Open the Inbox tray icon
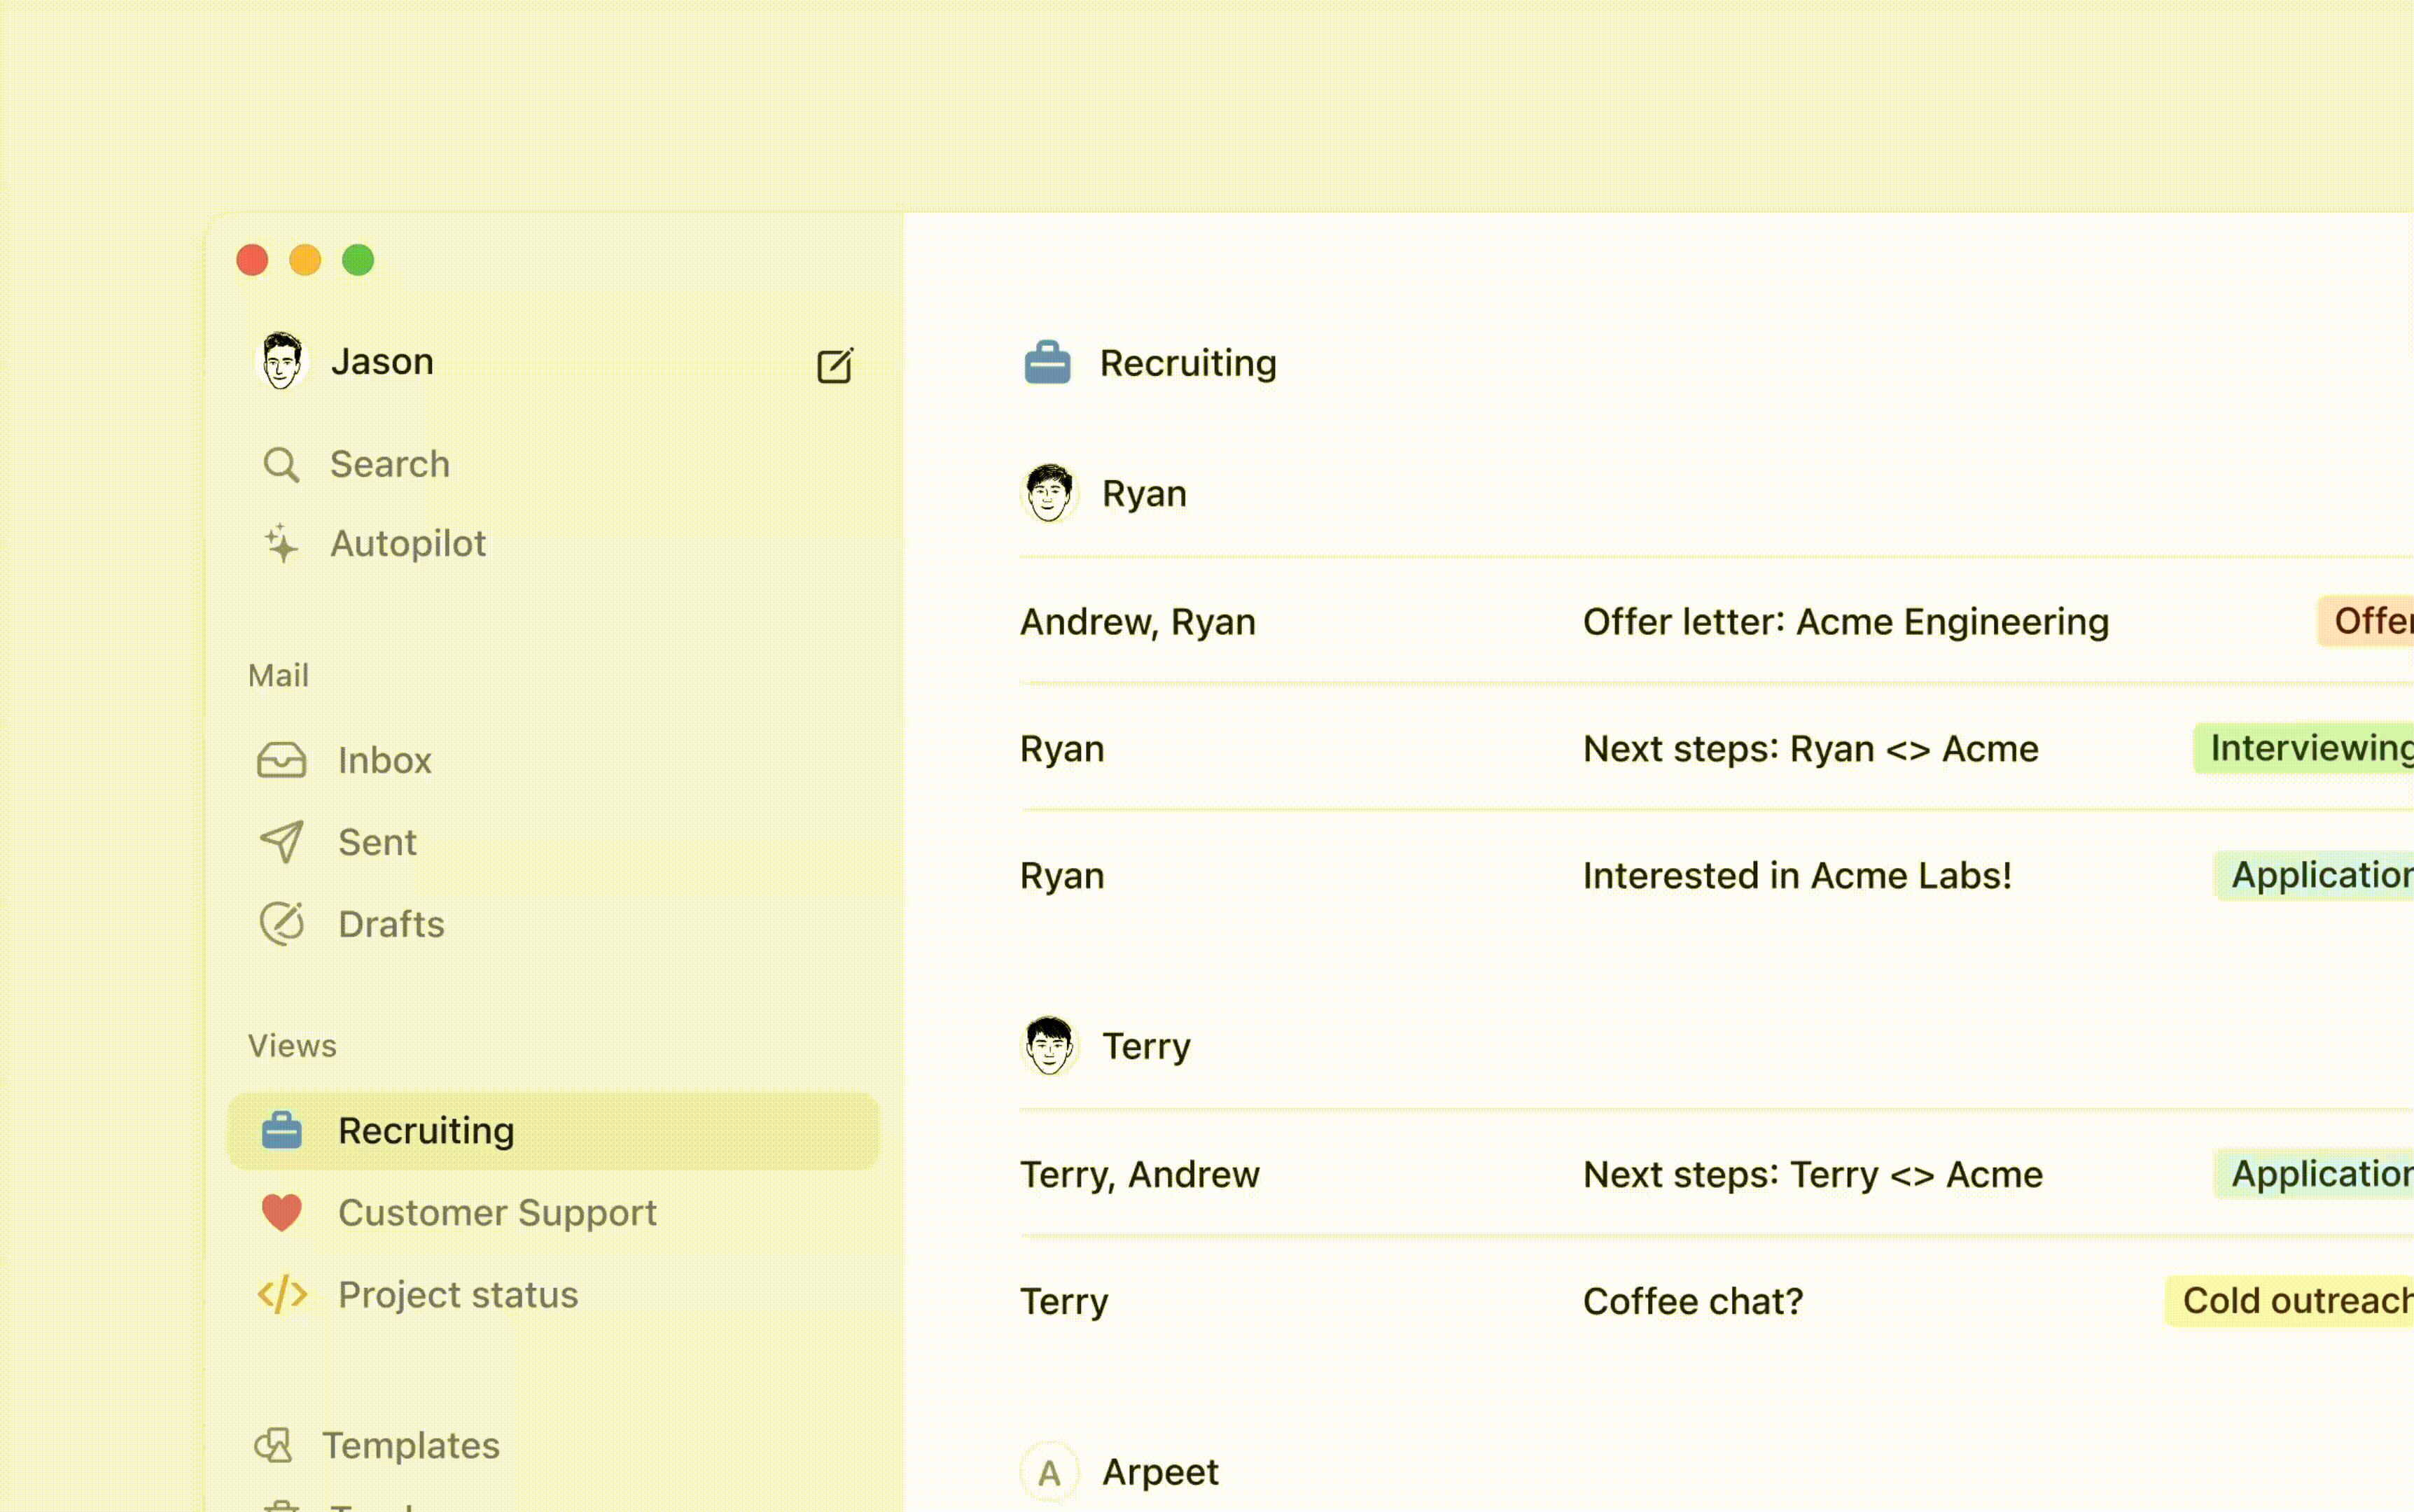 281,761
